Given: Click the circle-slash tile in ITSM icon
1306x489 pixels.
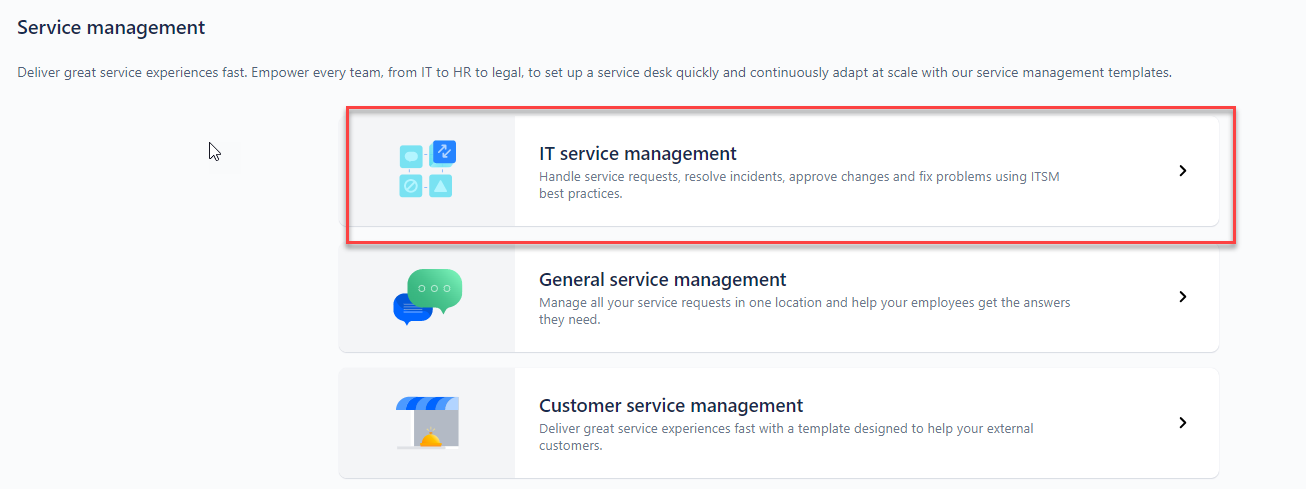Looking at the screenshot, I should tap(410, 186).
